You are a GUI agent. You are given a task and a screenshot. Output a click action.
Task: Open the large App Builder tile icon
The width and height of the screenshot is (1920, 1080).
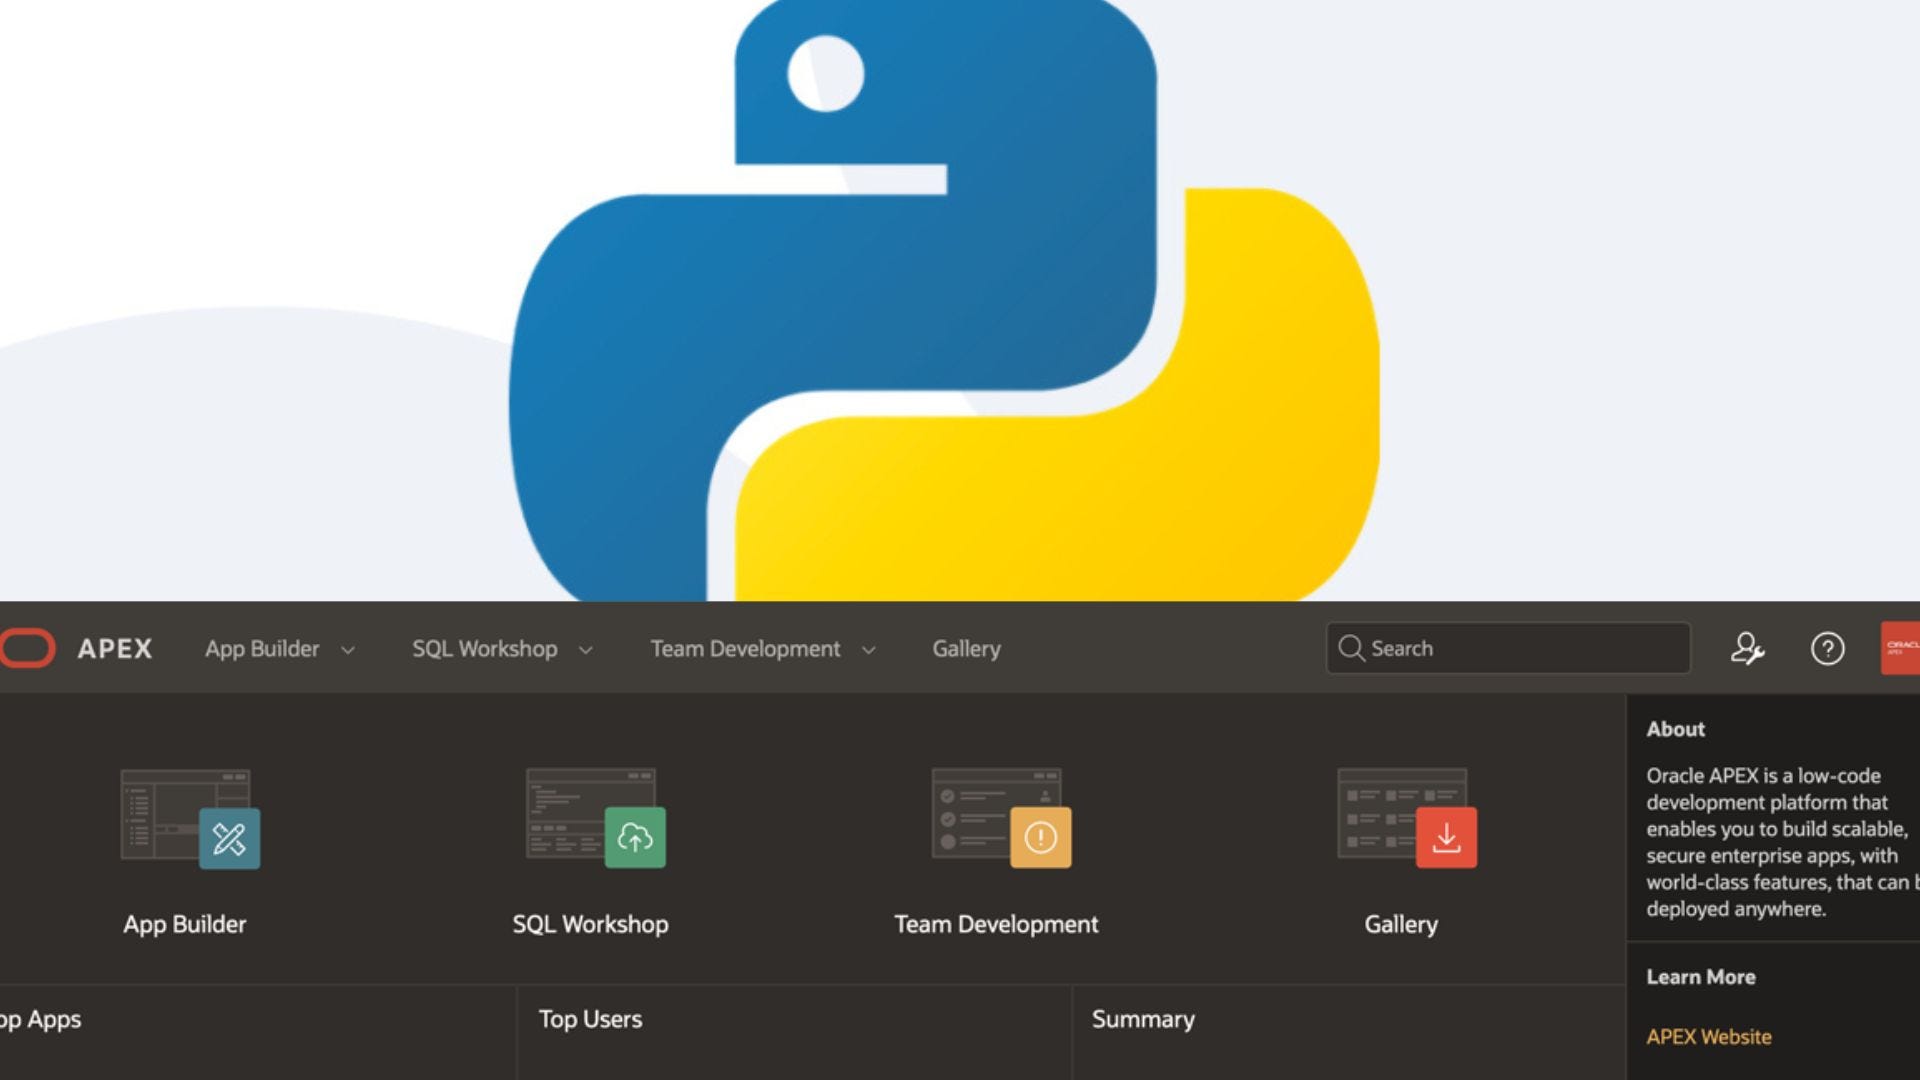pyautogui.click(x=190, y=818)
